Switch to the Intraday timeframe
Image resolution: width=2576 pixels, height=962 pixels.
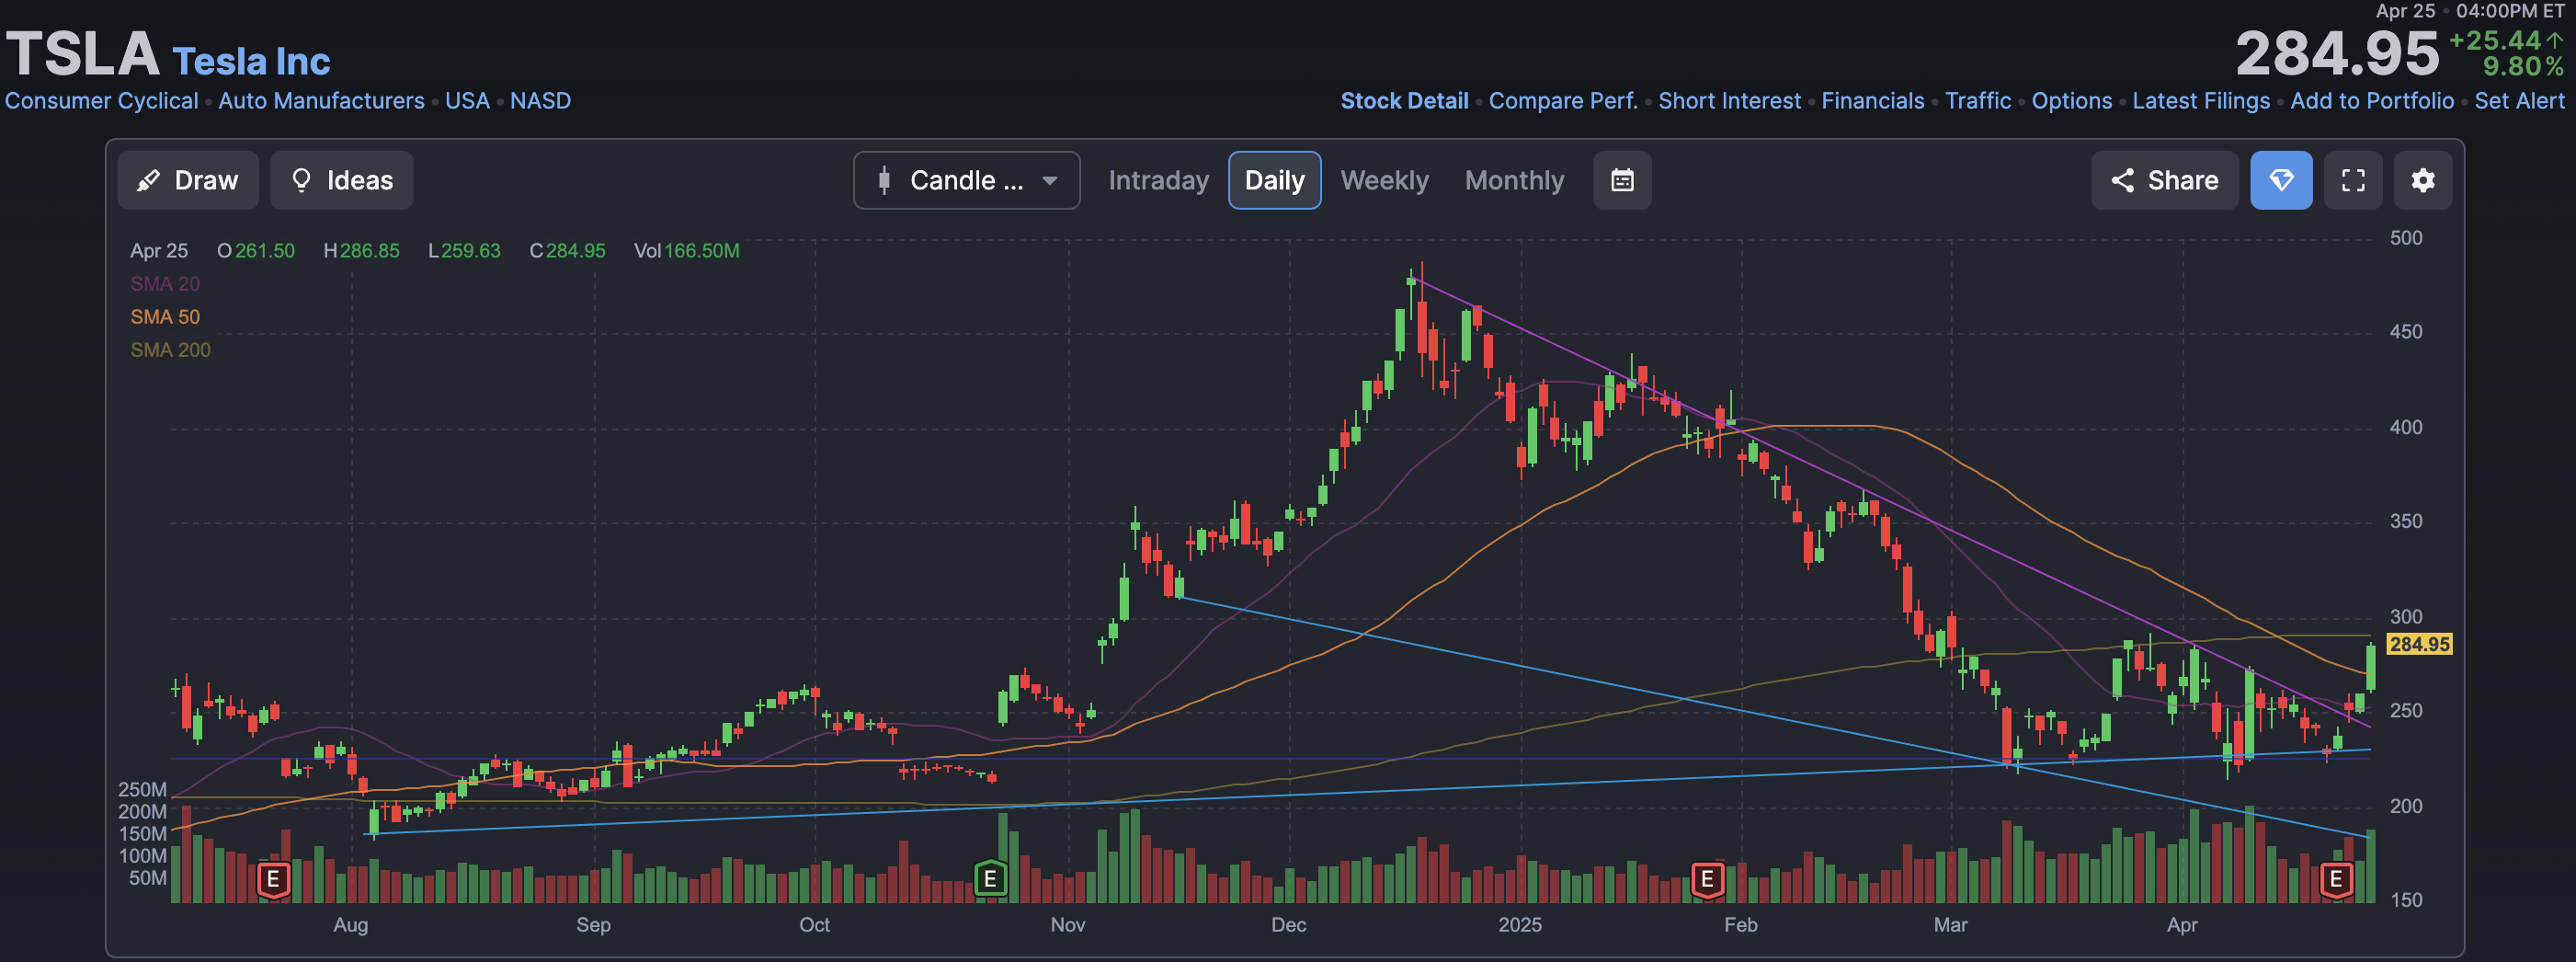(x=1158, y=180)
